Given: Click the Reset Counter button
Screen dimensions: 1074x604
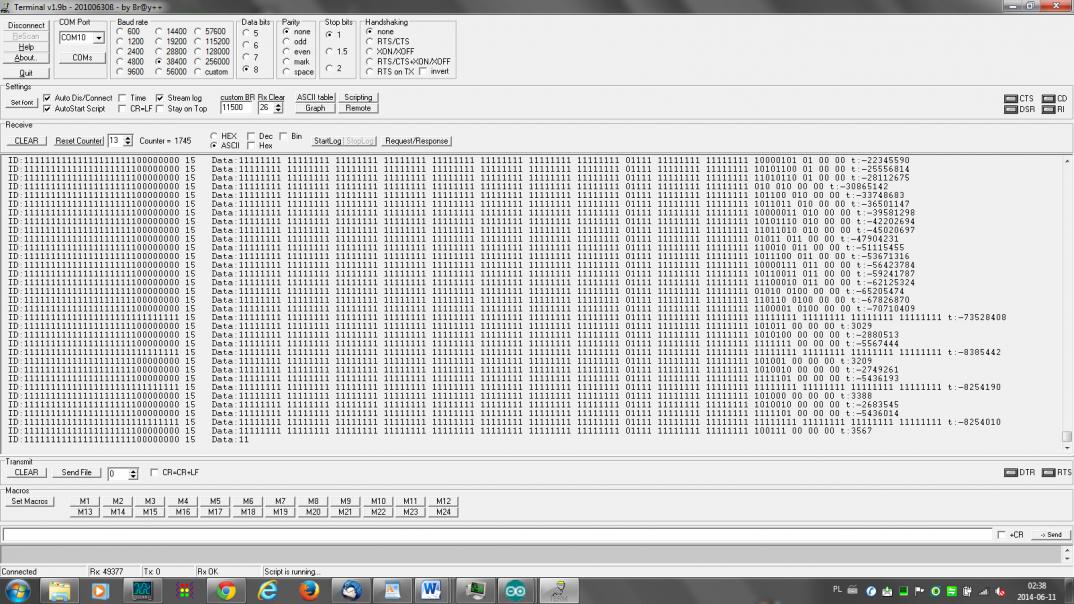Looking at the screenshot, I should 79,140.
